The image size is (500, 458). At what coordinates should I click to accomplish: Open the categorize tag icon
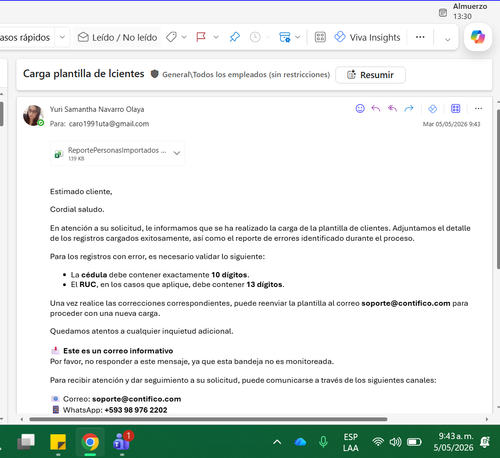(171, 37)
